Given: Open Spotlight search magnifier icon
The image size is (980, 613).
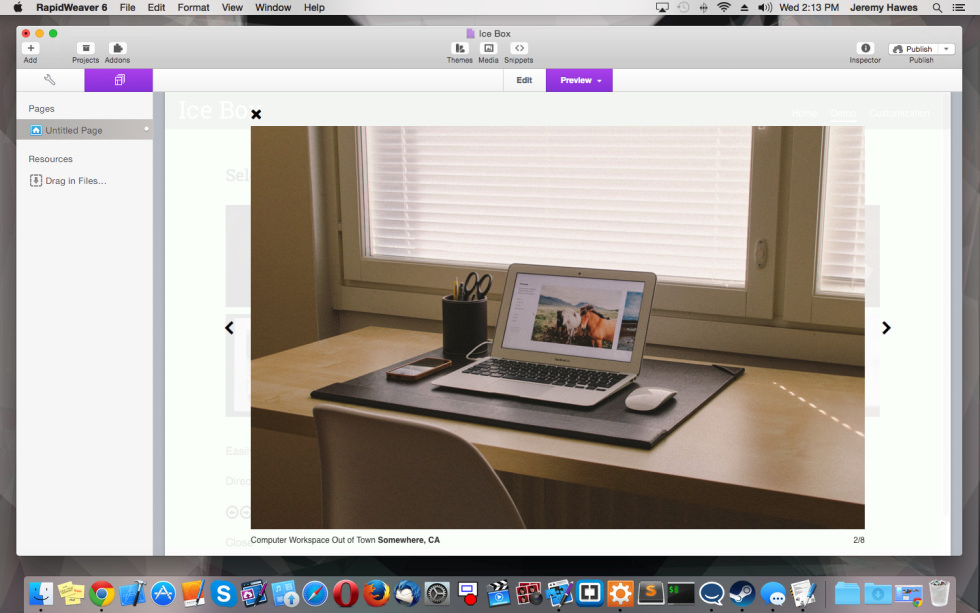Looking at the screenshot, I should tap(937, 7).
